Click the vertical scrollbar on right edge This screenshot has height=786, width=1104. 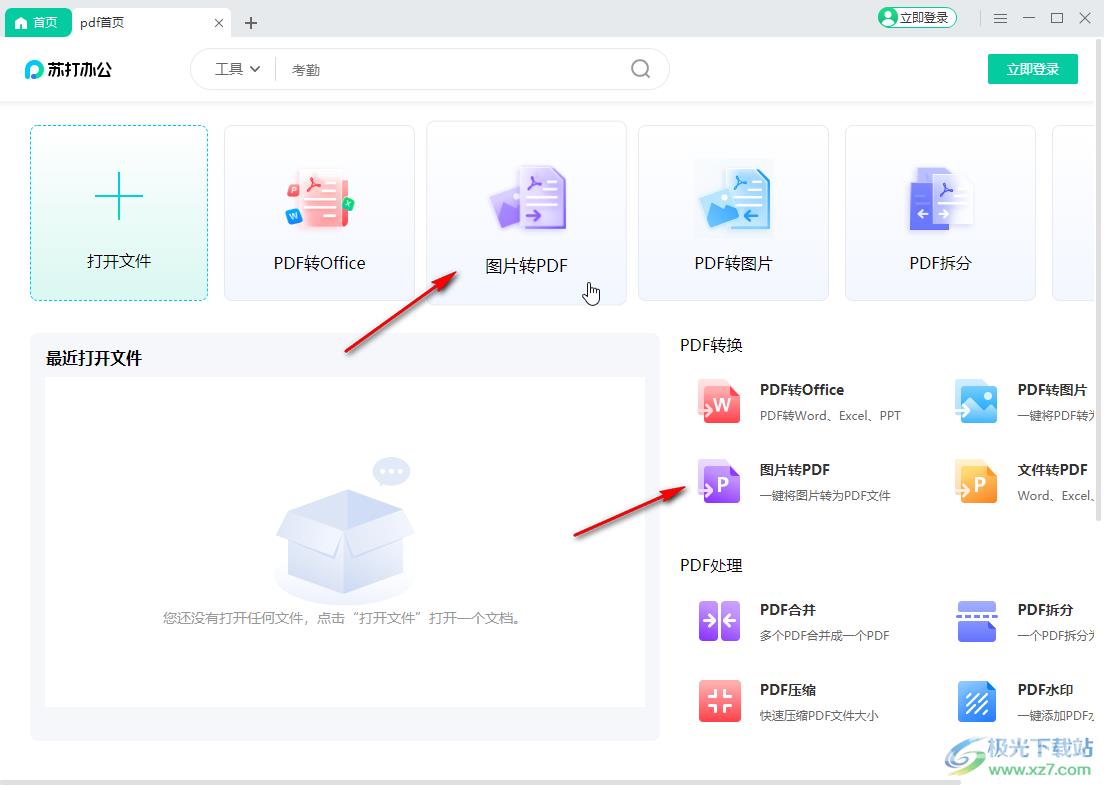[1098, 282]
